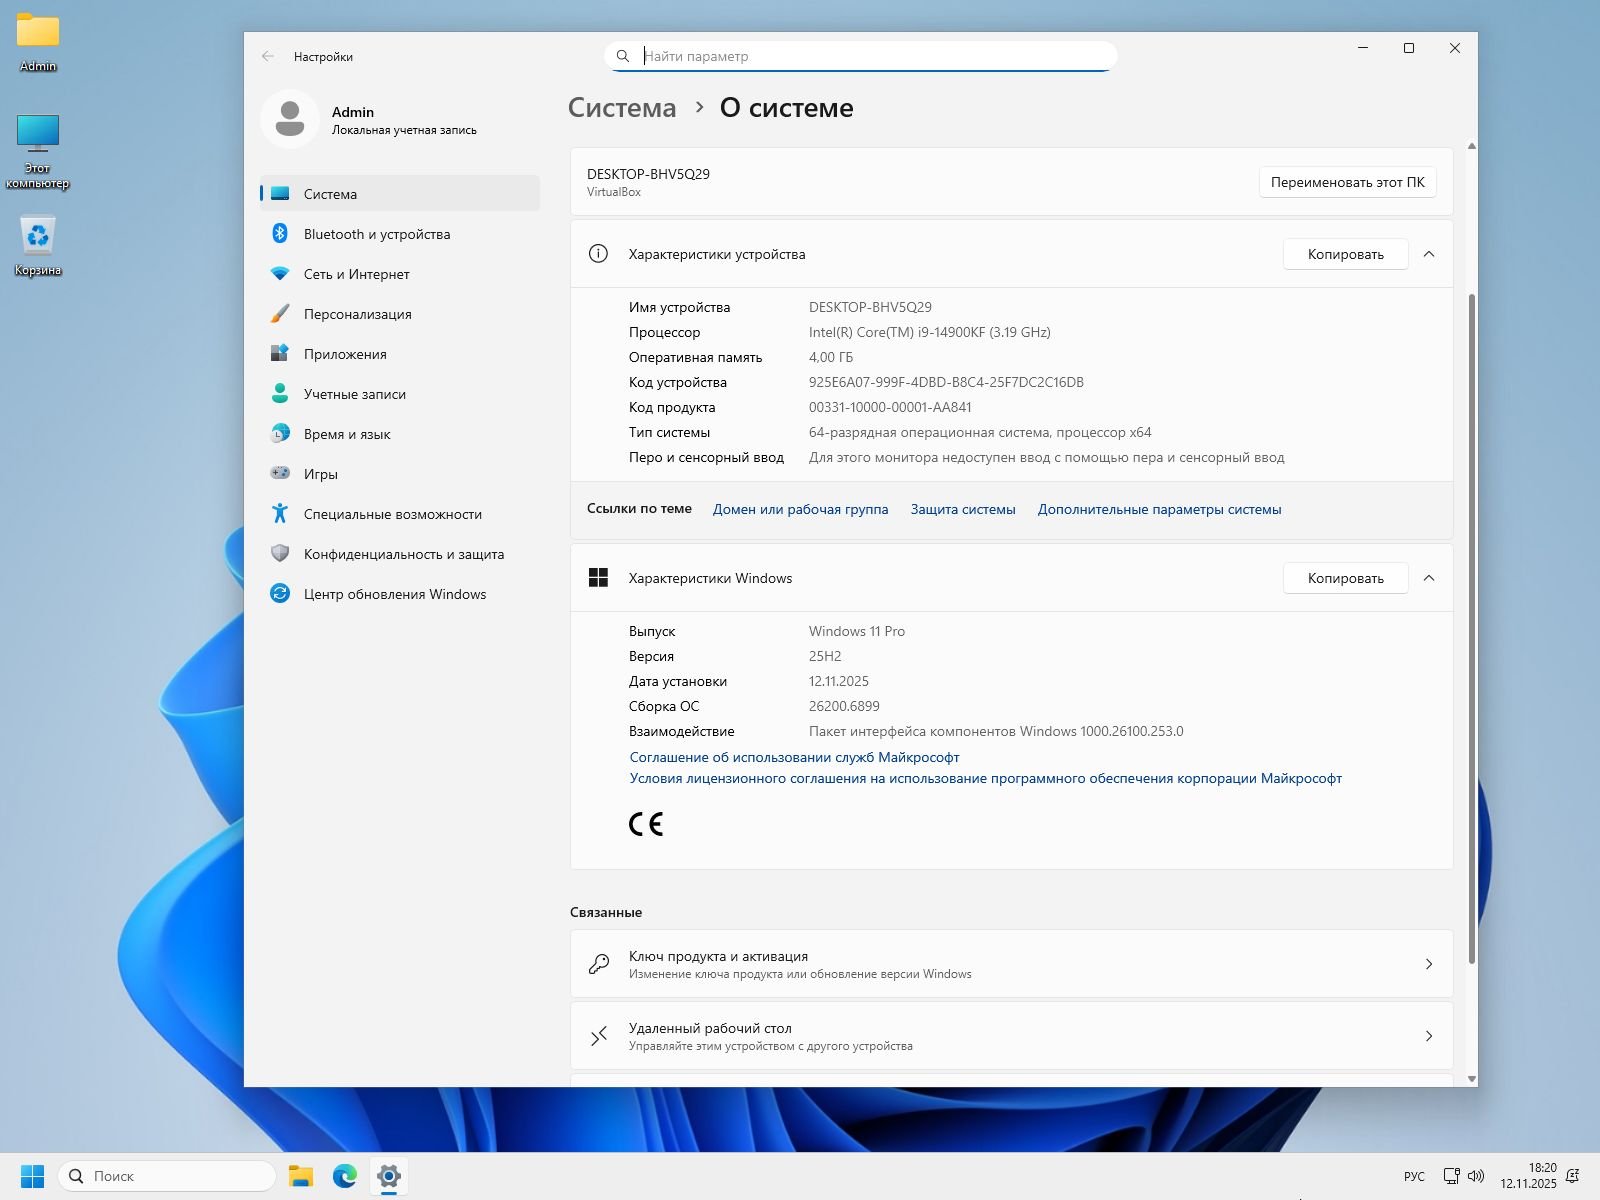
Task: Open the Apps section icon
Action: (280, 354)
